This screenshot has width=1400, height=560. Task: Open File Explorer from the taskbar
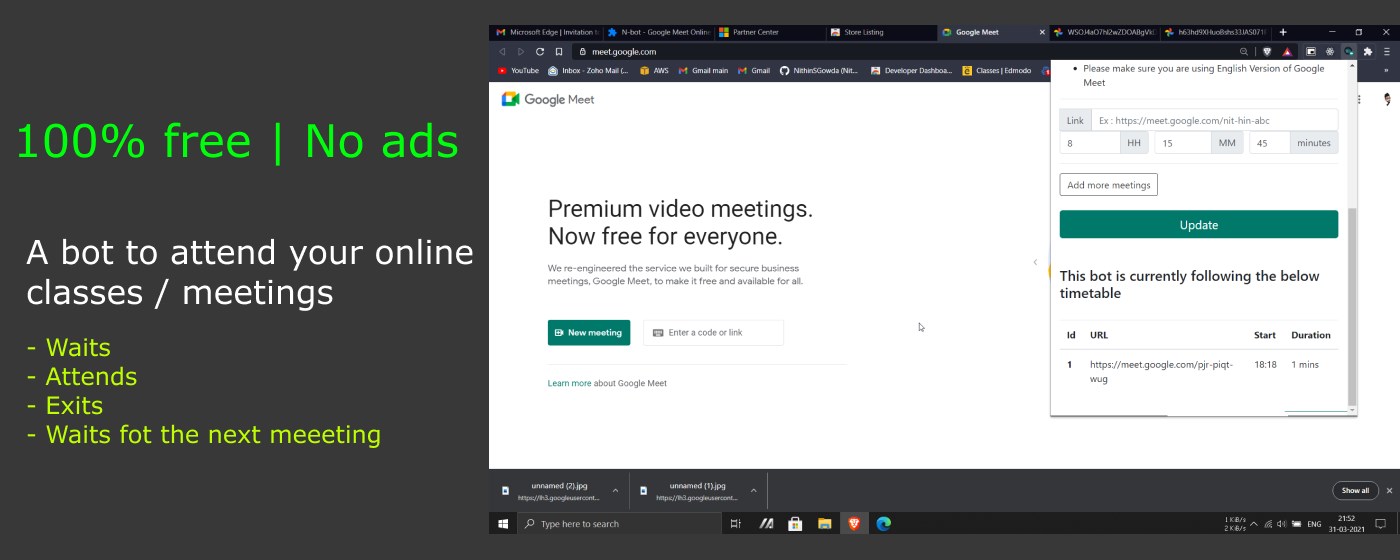(x=825, y=523)
